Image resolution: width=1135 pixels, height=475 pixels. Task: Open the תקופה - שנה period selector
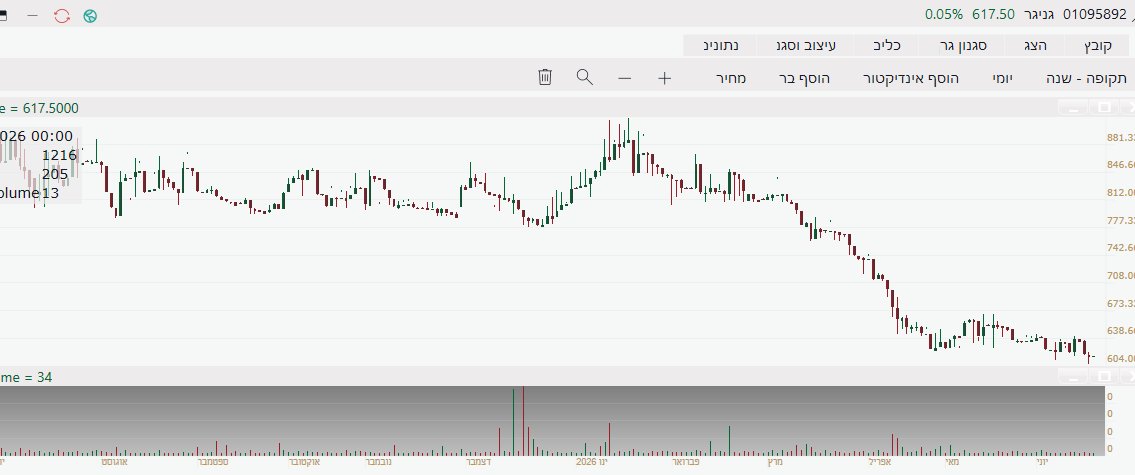[x=1087, y=78]
